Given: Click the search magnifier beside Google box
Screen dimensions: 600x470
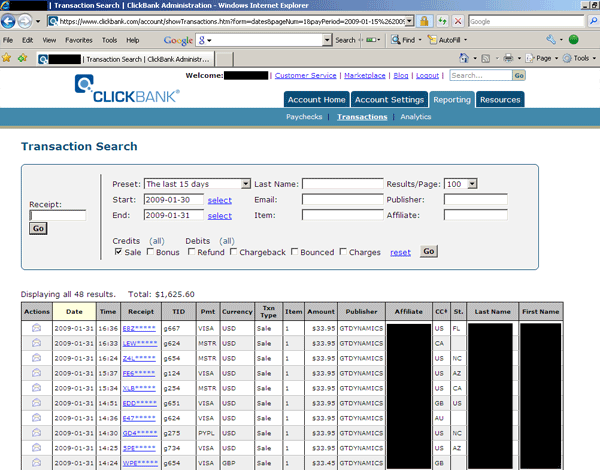Looking at the screenshot, I should [x=593, y=21].
